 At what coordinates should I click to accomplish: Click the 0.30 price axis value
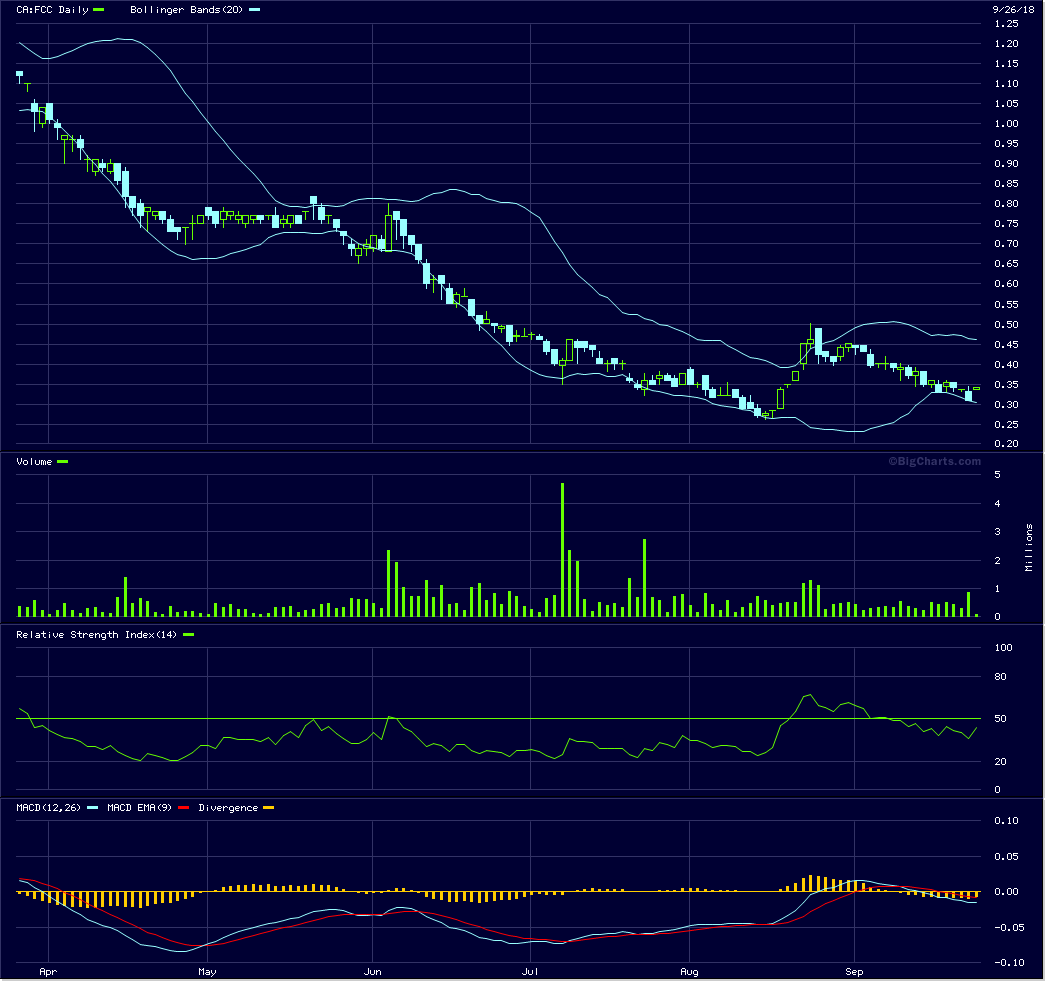click(x=1006, y=405)
